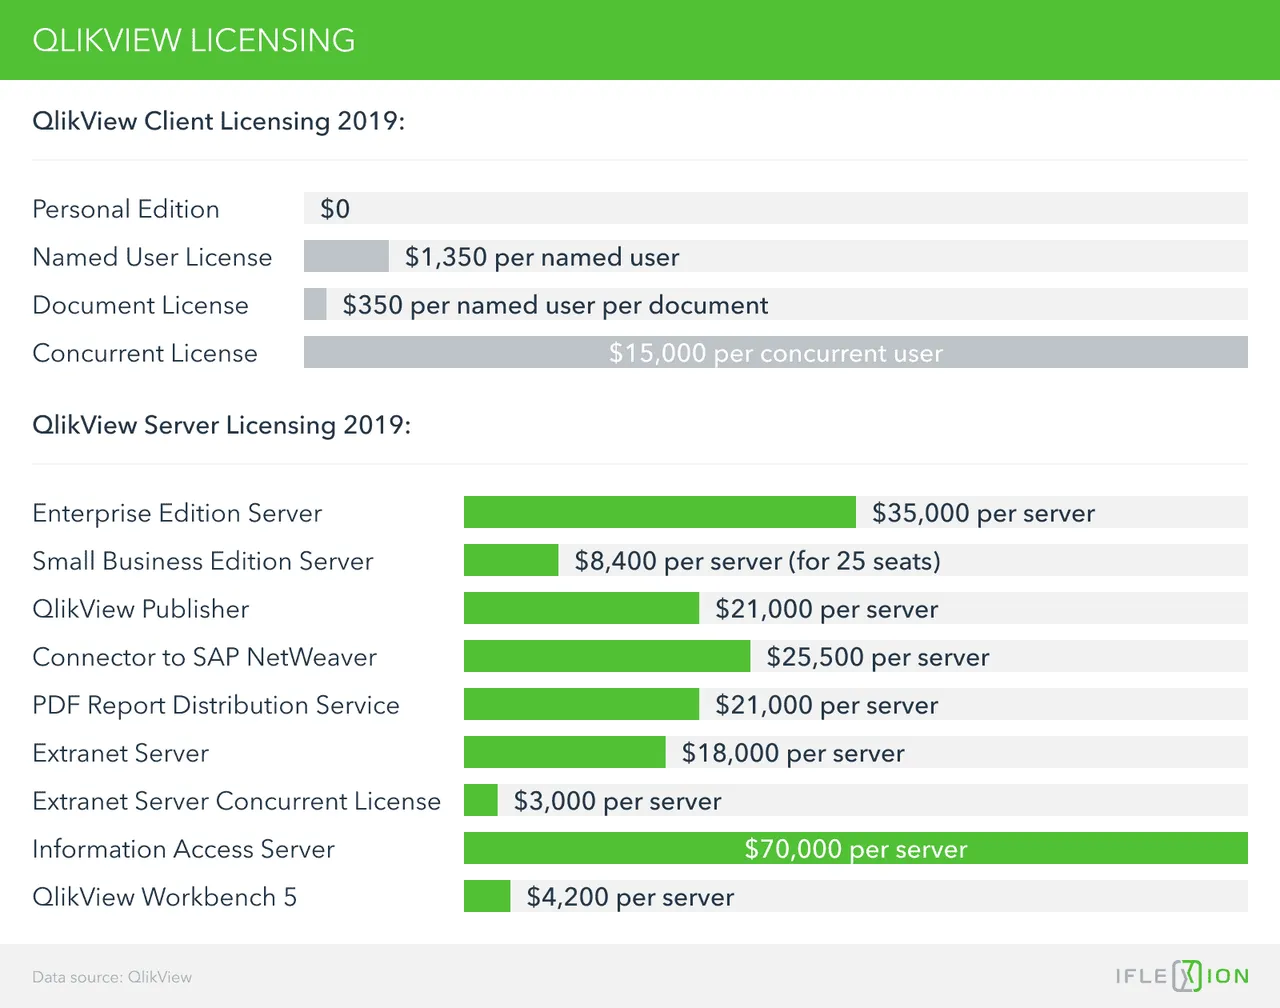Image resolution: width=1280 pixels, height=1008 pixels.
Task: Click '$25,500 per server' value
Action: (x=878, y=657)
